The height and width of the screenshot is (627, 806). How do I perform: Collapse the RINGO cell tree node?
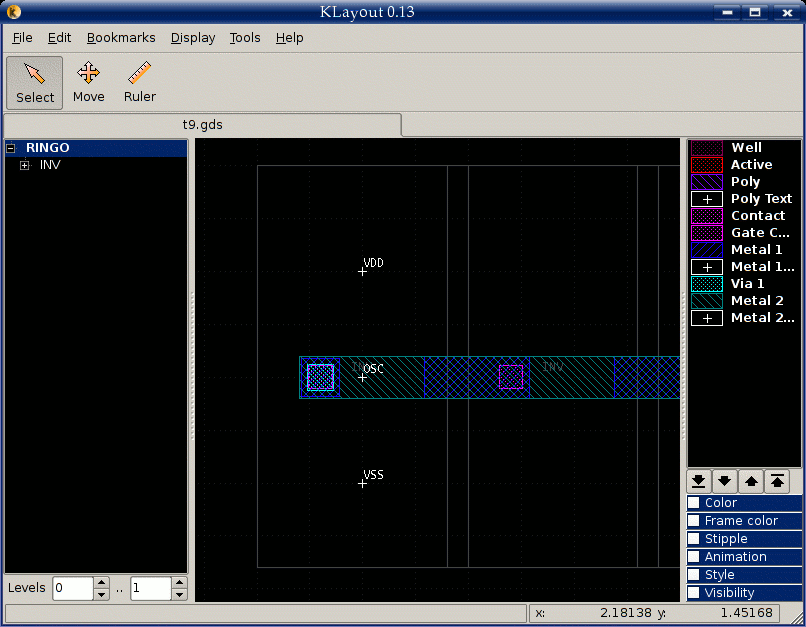[11, 148]
